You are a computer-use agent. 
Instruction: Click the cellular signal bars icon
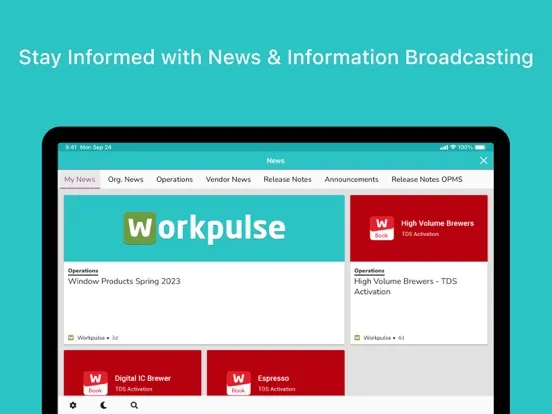(444, 148)
